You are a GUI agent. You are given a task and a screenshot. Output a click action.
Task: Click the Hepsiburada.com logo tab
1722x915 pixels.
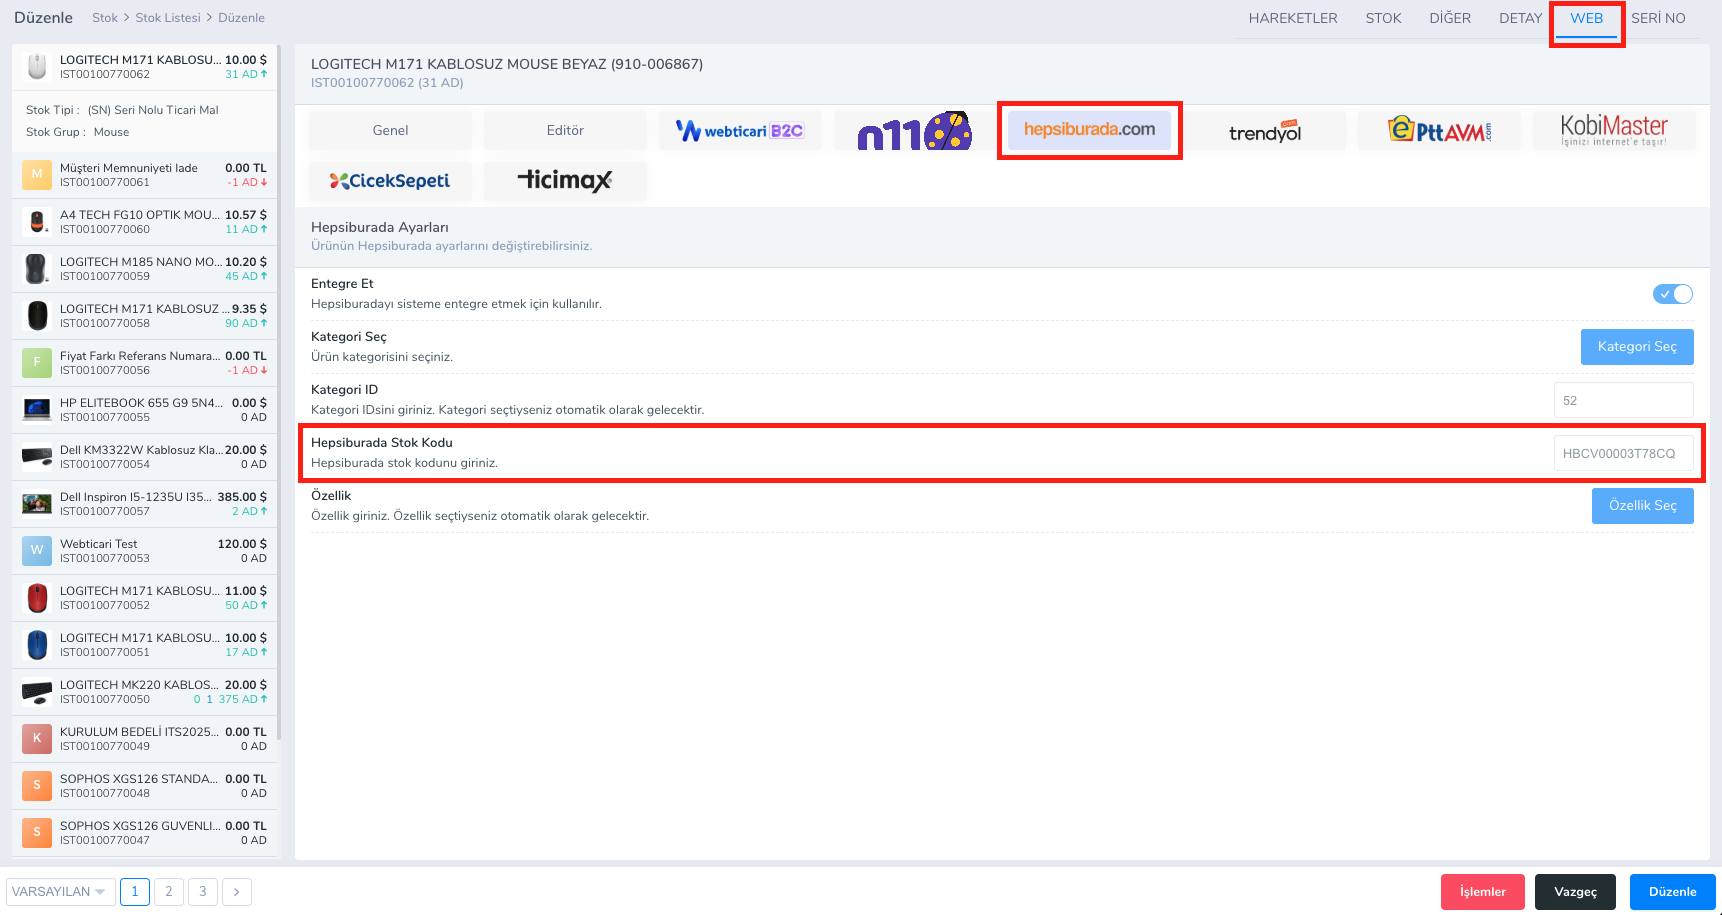tap(1089, 130)
